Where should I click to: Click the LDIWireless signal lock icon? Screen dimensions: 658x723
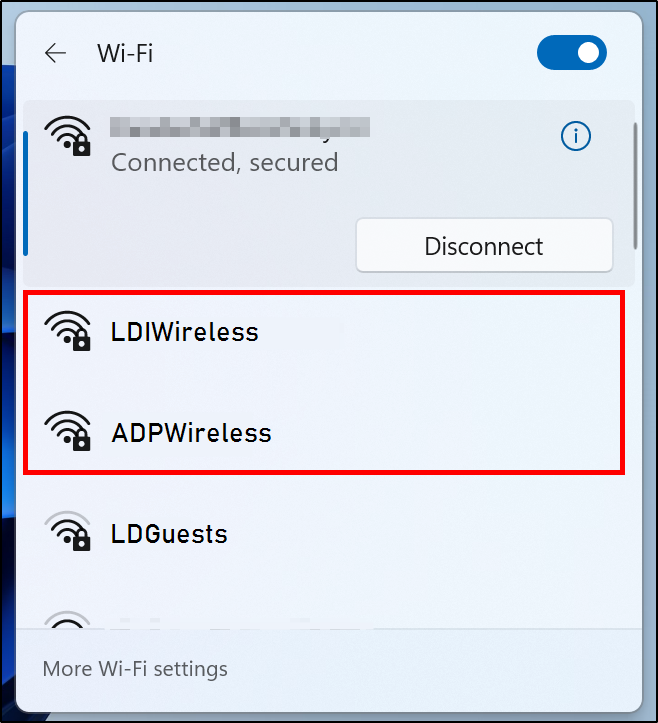tap(68, 331)
